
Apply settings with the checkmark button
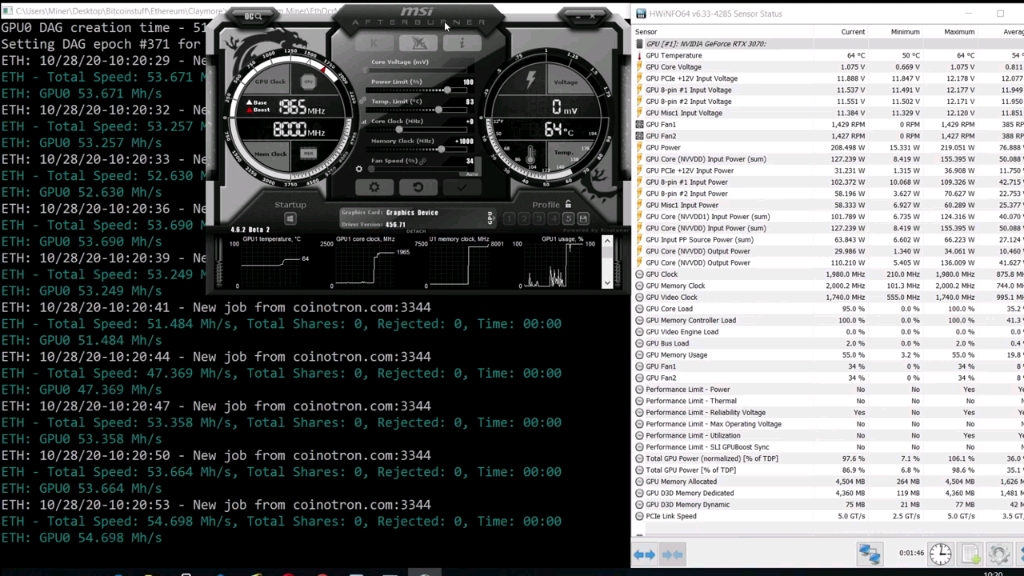(462, 187)
